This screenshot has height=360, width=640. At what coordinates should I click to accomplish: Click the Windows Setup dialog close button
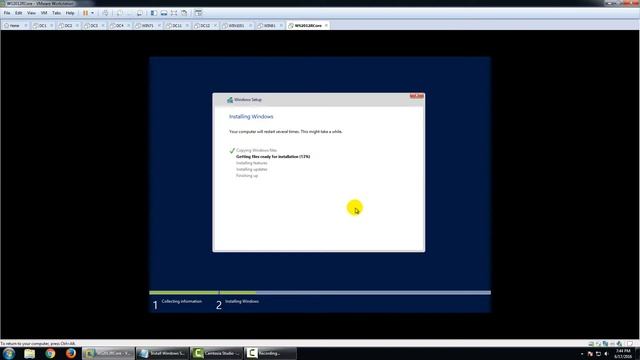click(x=417, y=96)
